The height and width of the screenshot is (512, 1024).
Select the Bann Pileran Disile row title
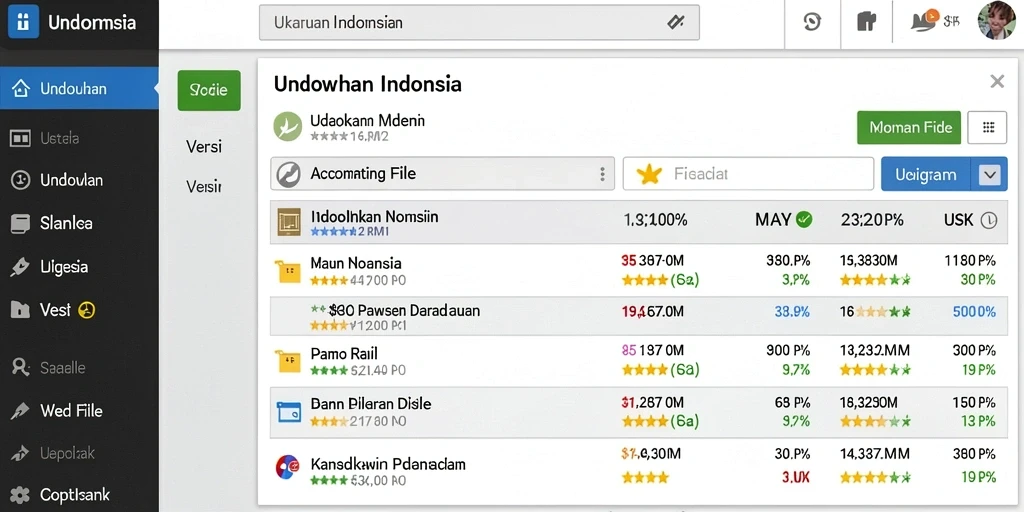(370, 404)
